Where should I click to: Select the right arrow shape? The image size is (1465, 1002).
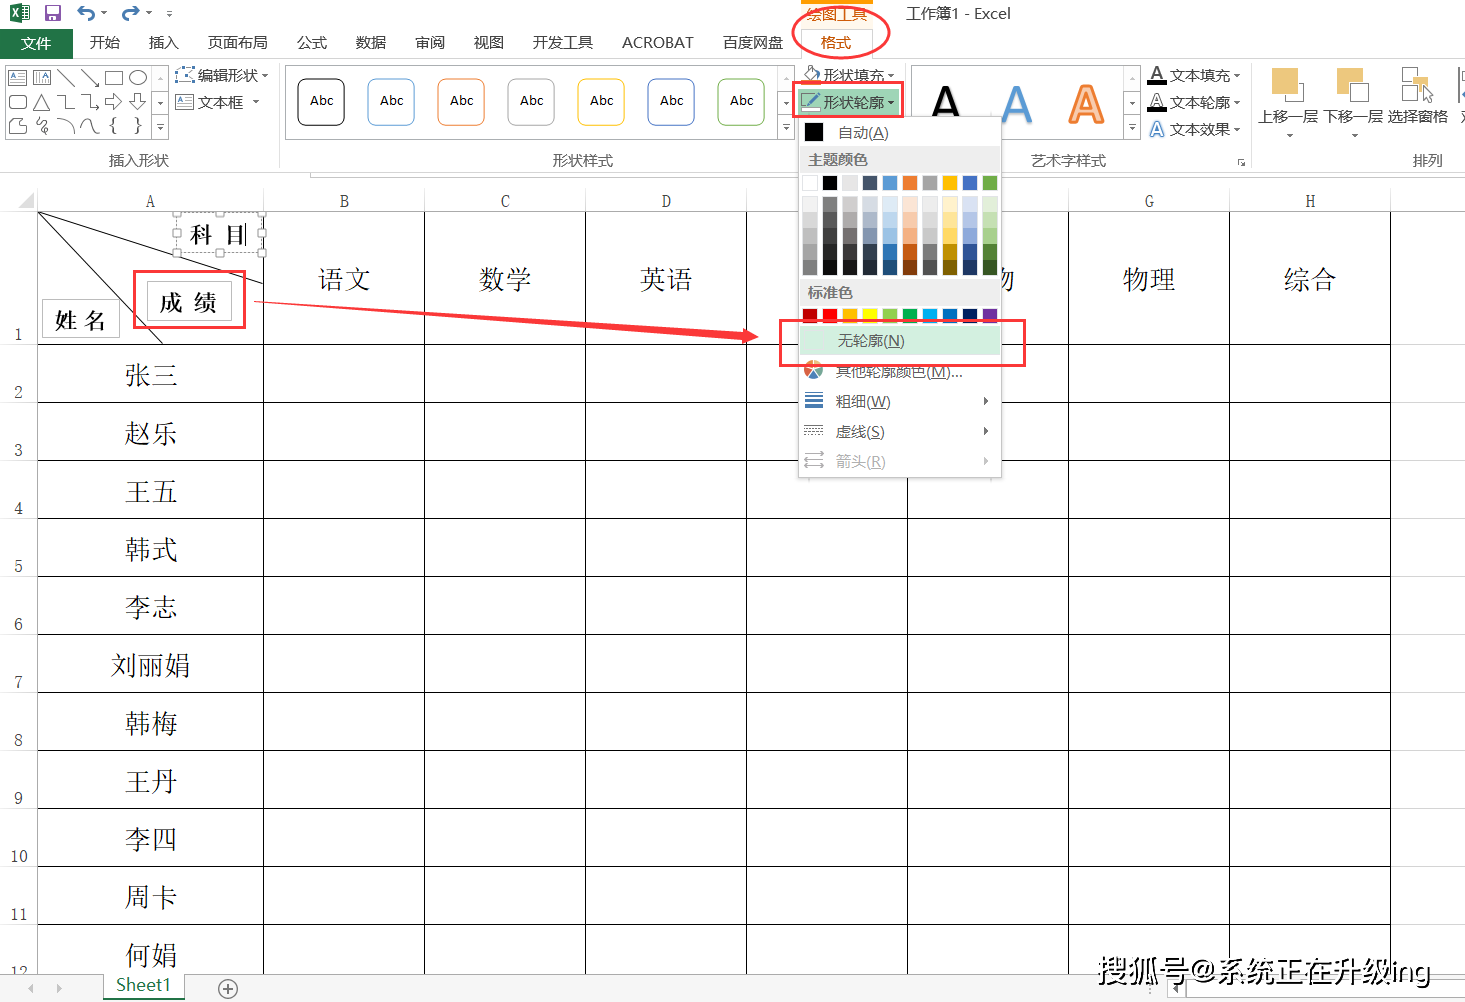[113, 102]
